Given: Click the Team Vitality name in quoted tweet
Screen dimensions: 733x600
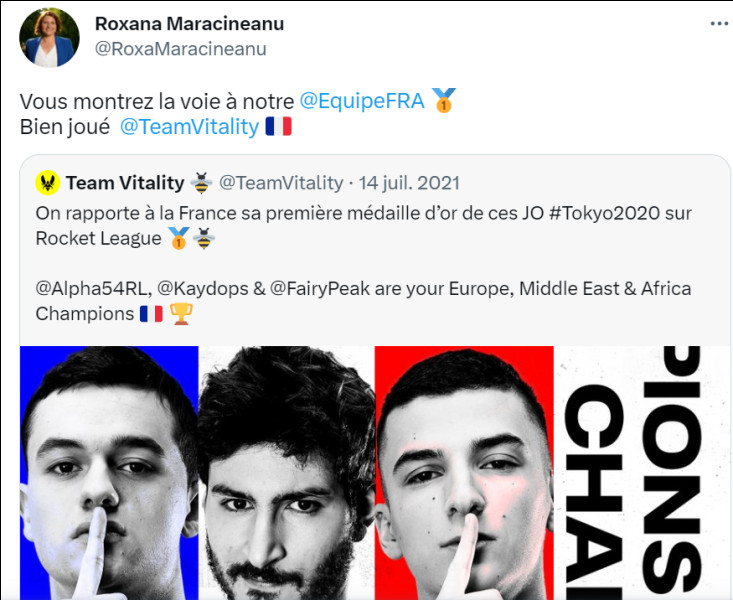Looking at the screenshot, I should pyautogui.click(x=125, y=183).
